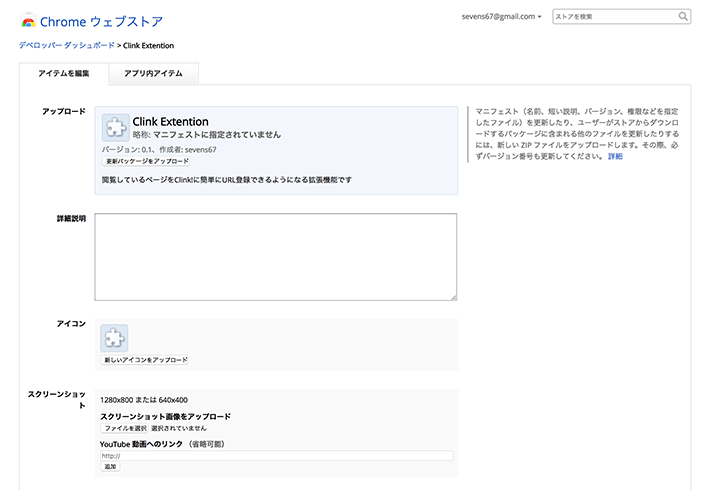
Task: Click the 新しいアイコンをアップロード button
Action: pyautogui.click(x=144, y=360)
